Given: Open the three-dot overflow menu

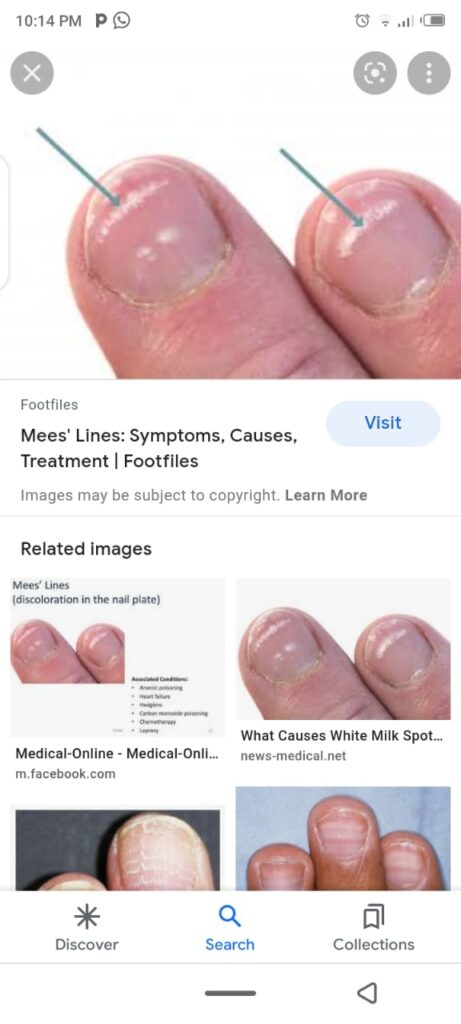Looking at the screenshot, I should (429, 73).
